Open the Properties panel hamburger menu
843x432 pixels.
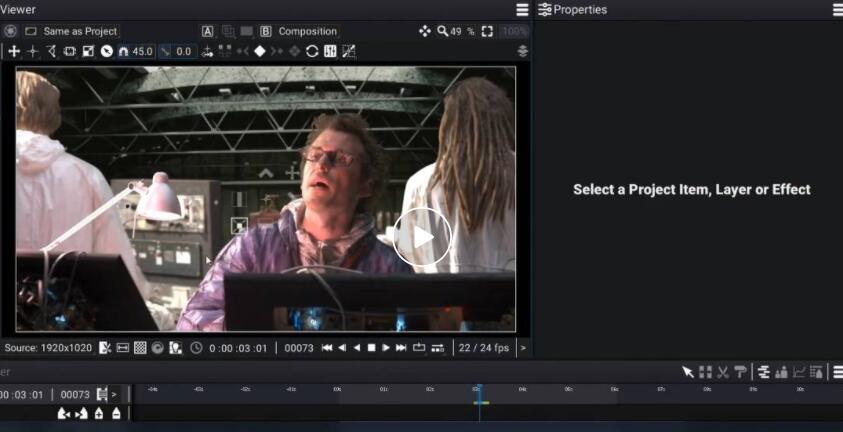point(838,10)
